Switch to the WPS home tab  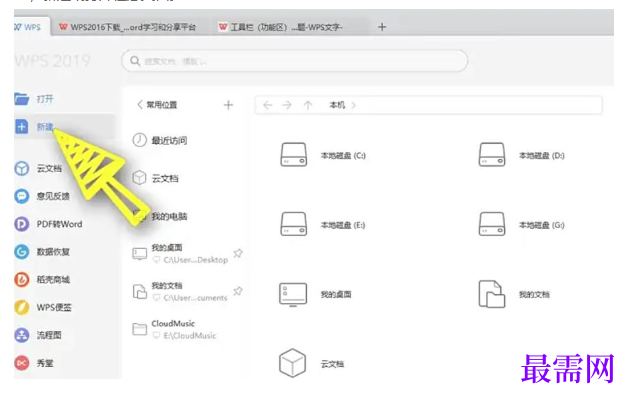coord(32,27)
